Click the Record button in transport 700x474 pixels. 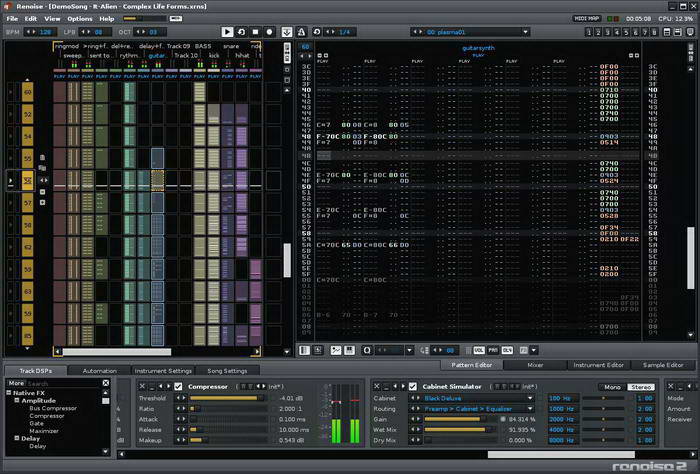269,32
